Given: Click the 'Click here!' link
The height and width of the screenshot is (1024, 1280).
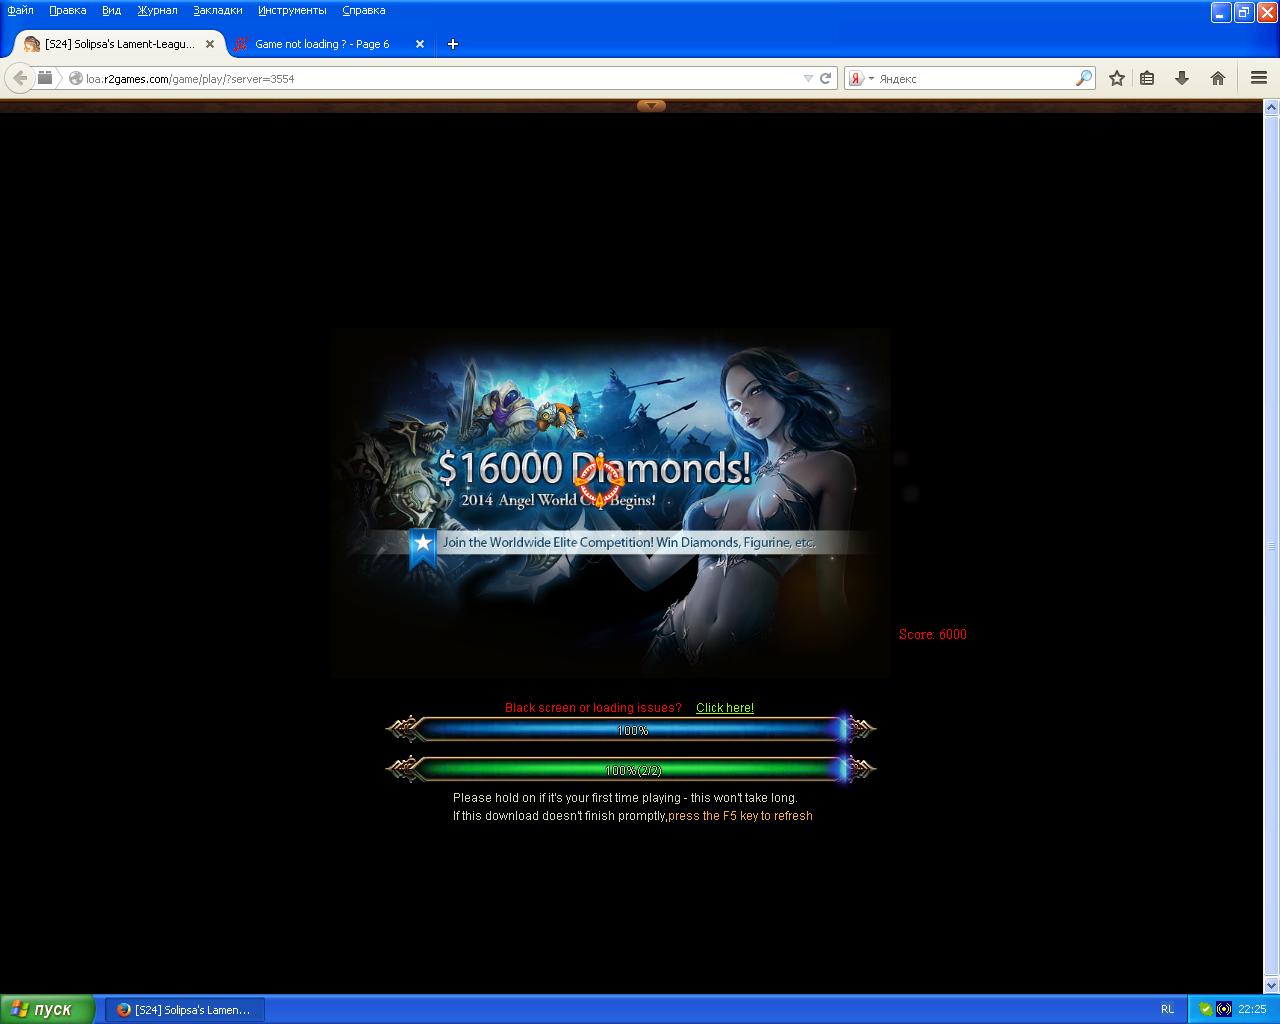Looking at the screenshot, I should (724, 708).
